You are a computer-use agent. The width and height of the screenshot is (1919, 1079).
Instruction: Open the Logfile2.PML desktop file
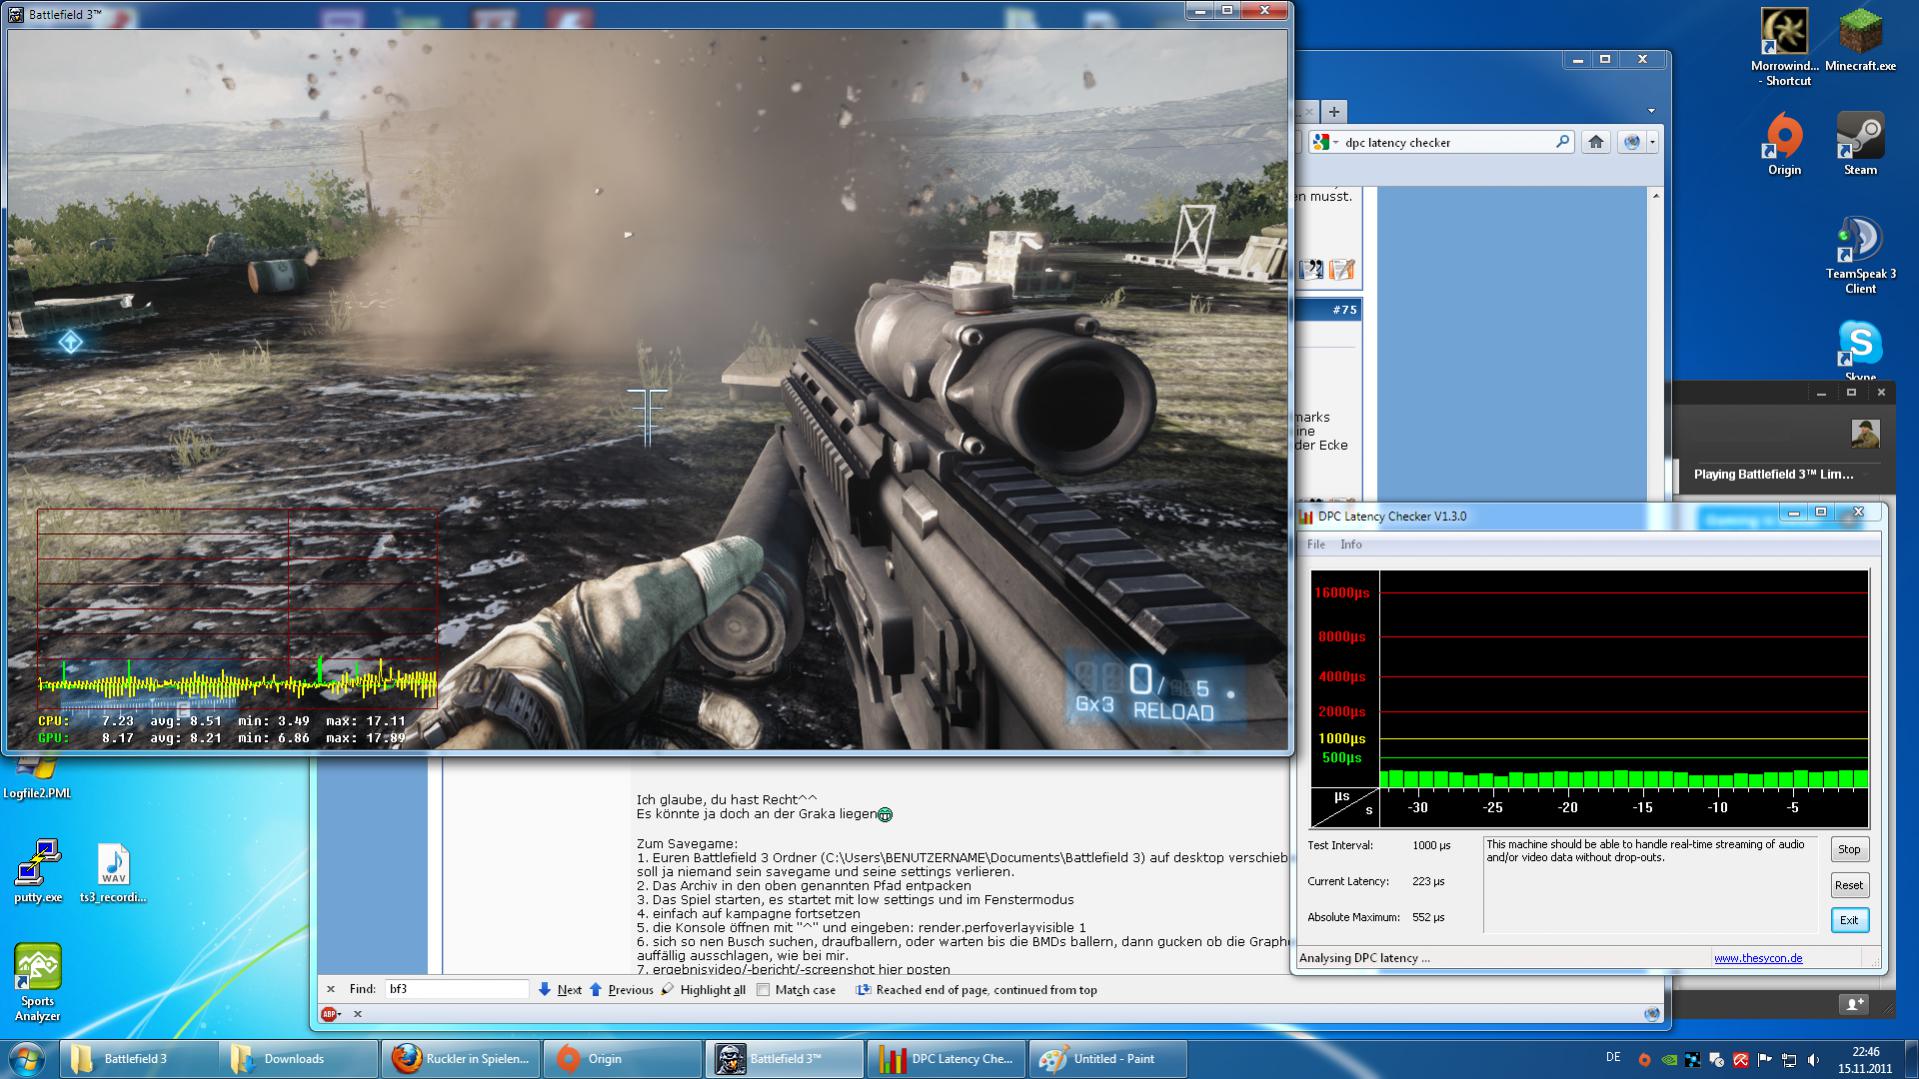(37, 780)
